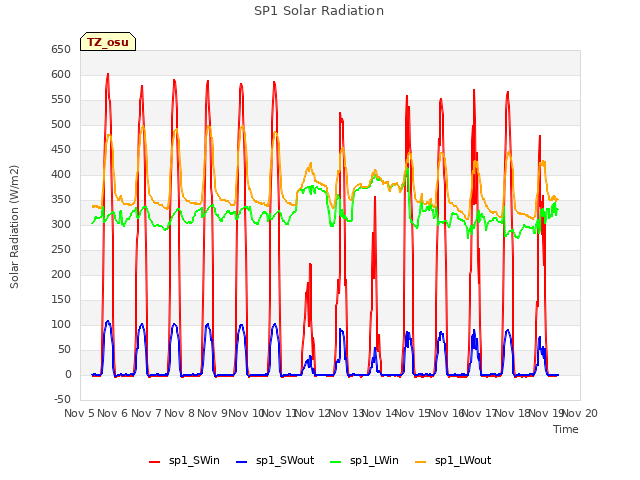Screen dimensions: 640x480
Task: Click the 500 y-axis tick label
Action: point(61,124)
